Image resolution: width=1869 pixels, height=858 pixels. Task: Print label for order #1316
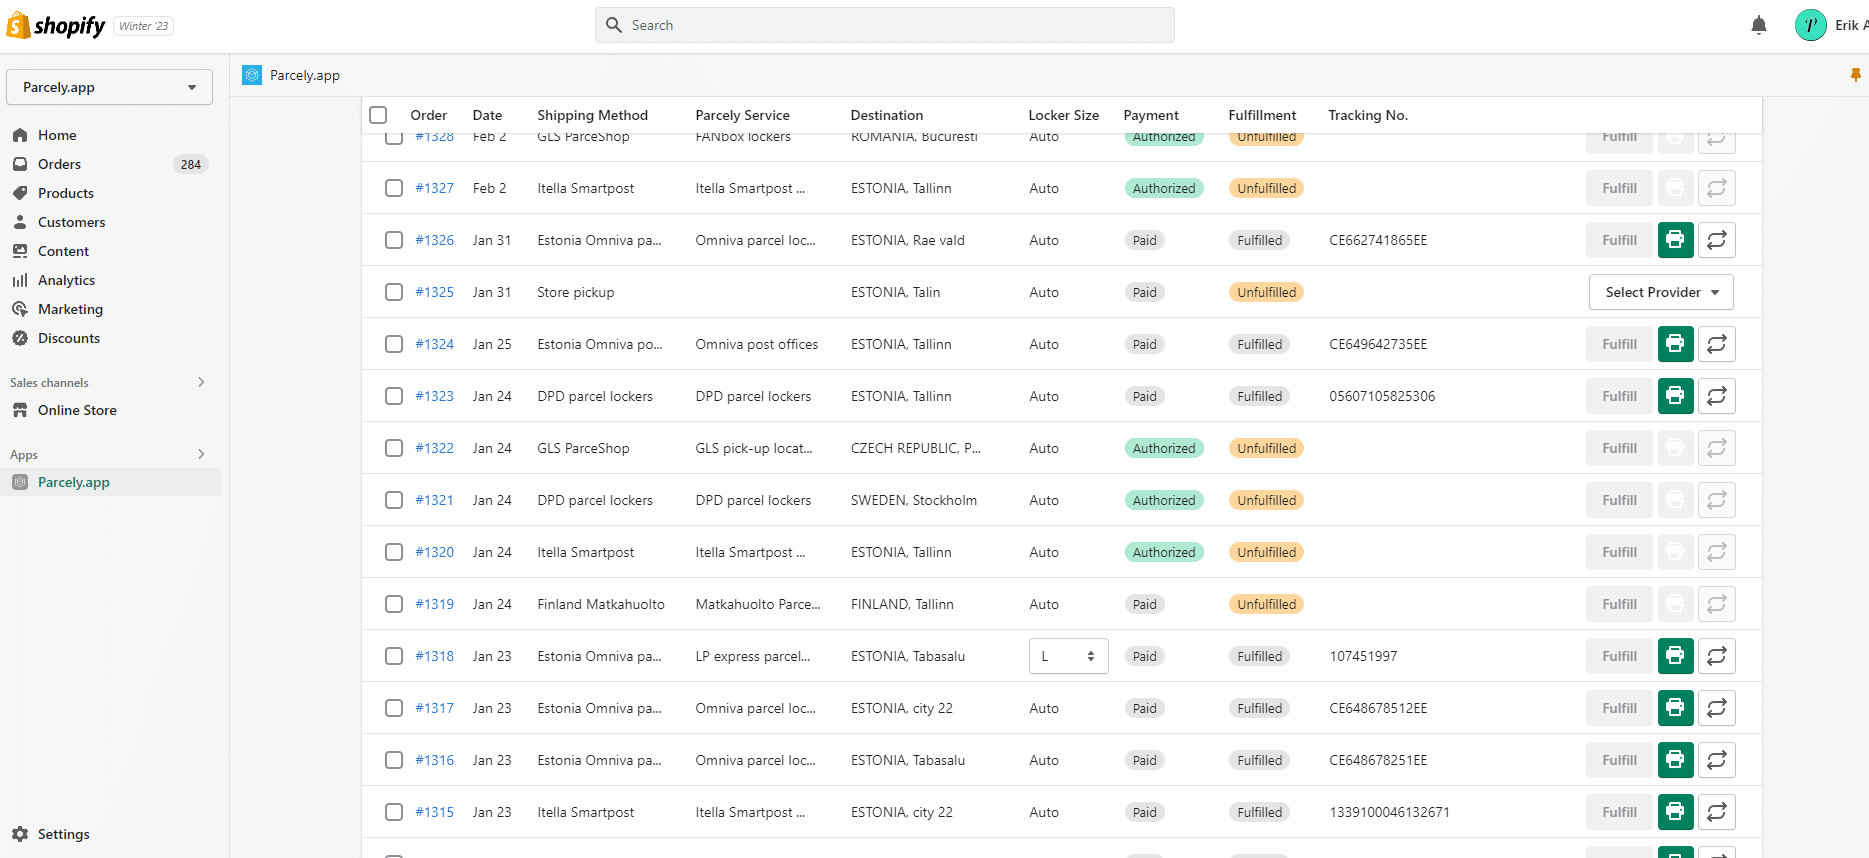coord(1675,760)
